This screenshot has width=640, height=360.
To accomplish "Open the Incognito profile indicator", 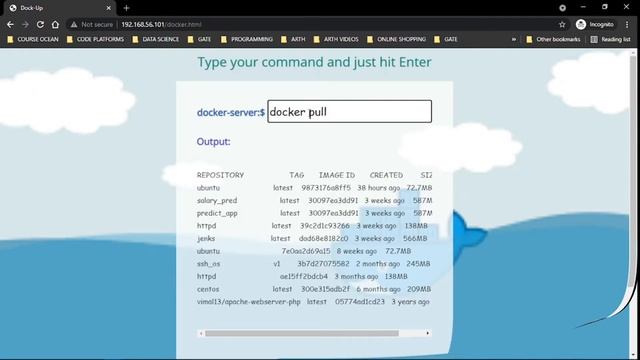I will [x=595, y=24].
